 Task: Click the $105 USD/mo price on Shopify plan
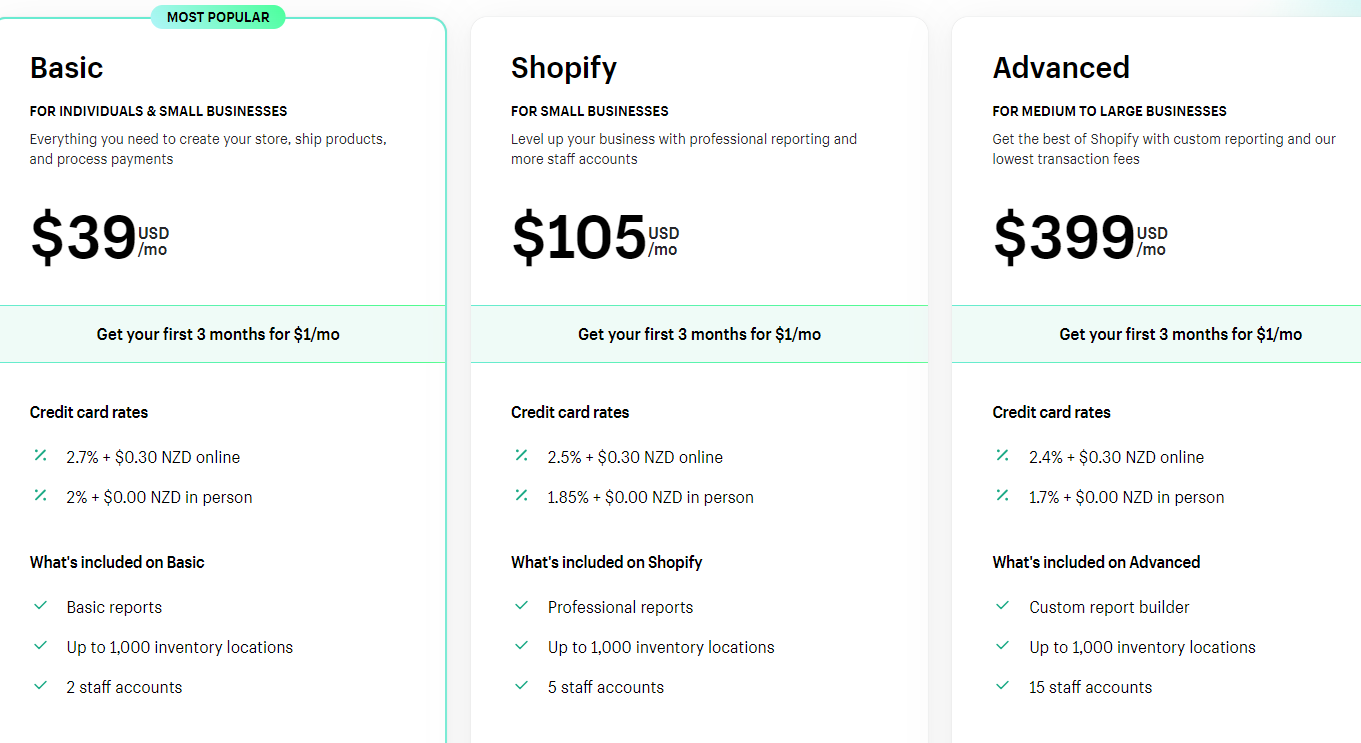coord(595,238)
